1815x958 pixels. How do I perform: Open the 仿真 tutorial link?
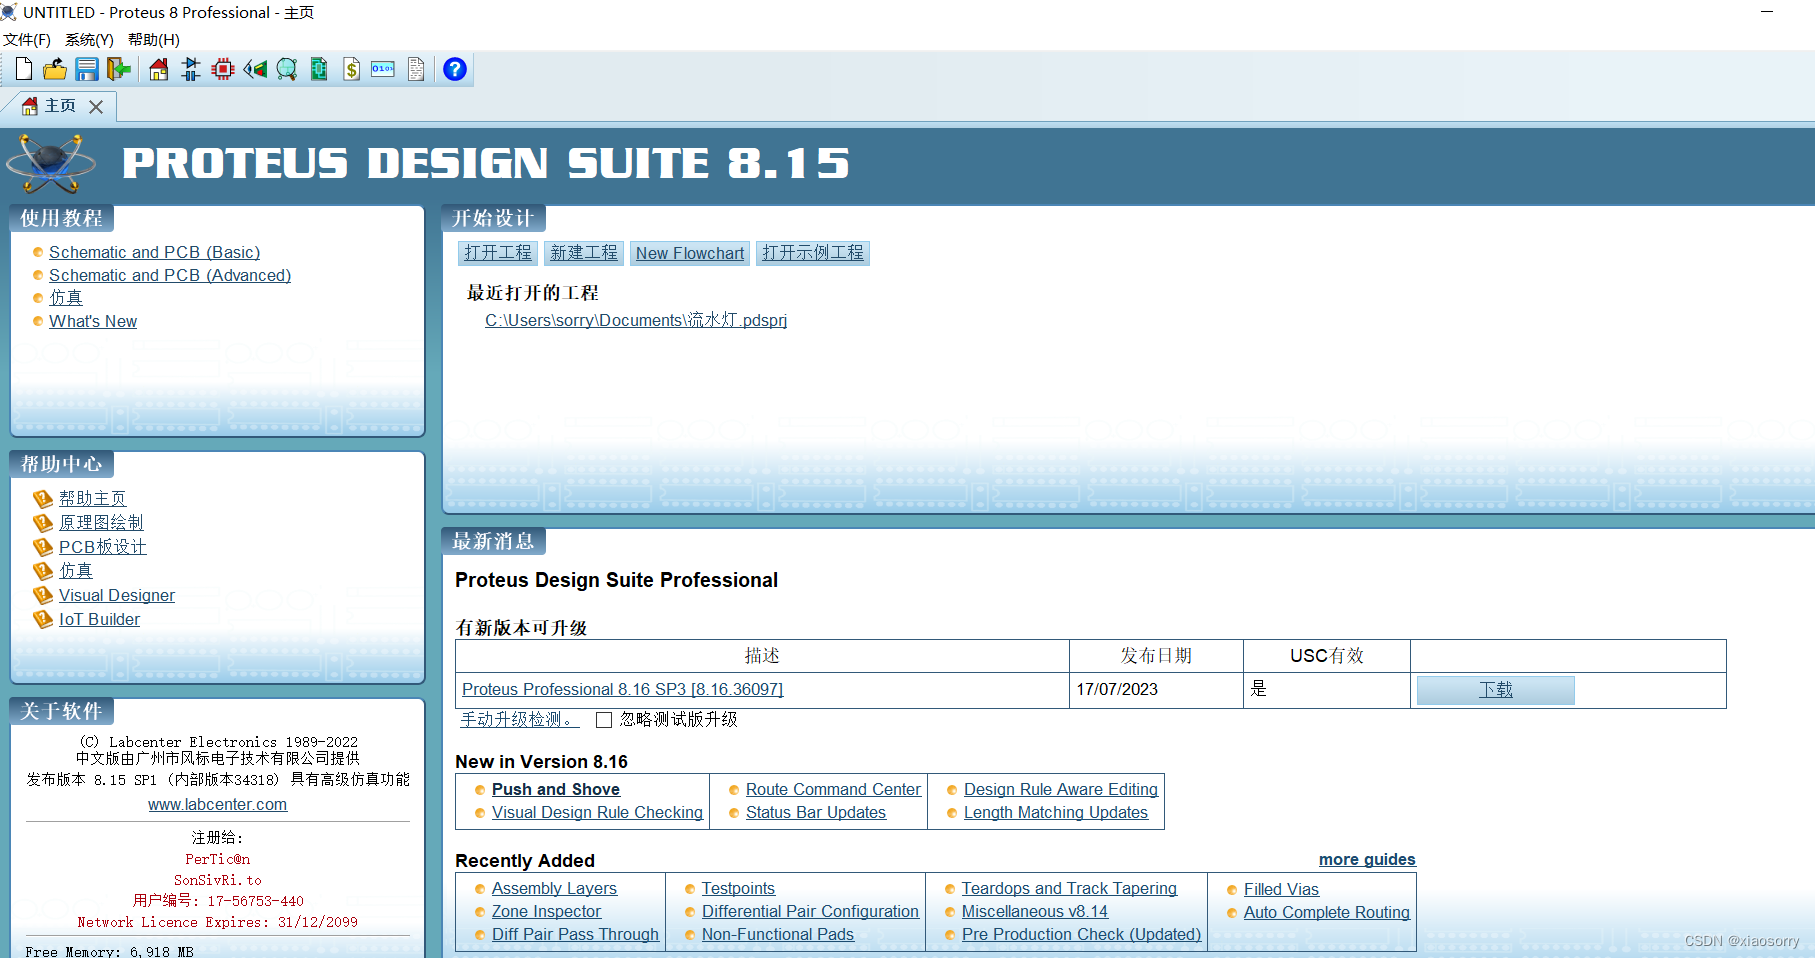66,298
